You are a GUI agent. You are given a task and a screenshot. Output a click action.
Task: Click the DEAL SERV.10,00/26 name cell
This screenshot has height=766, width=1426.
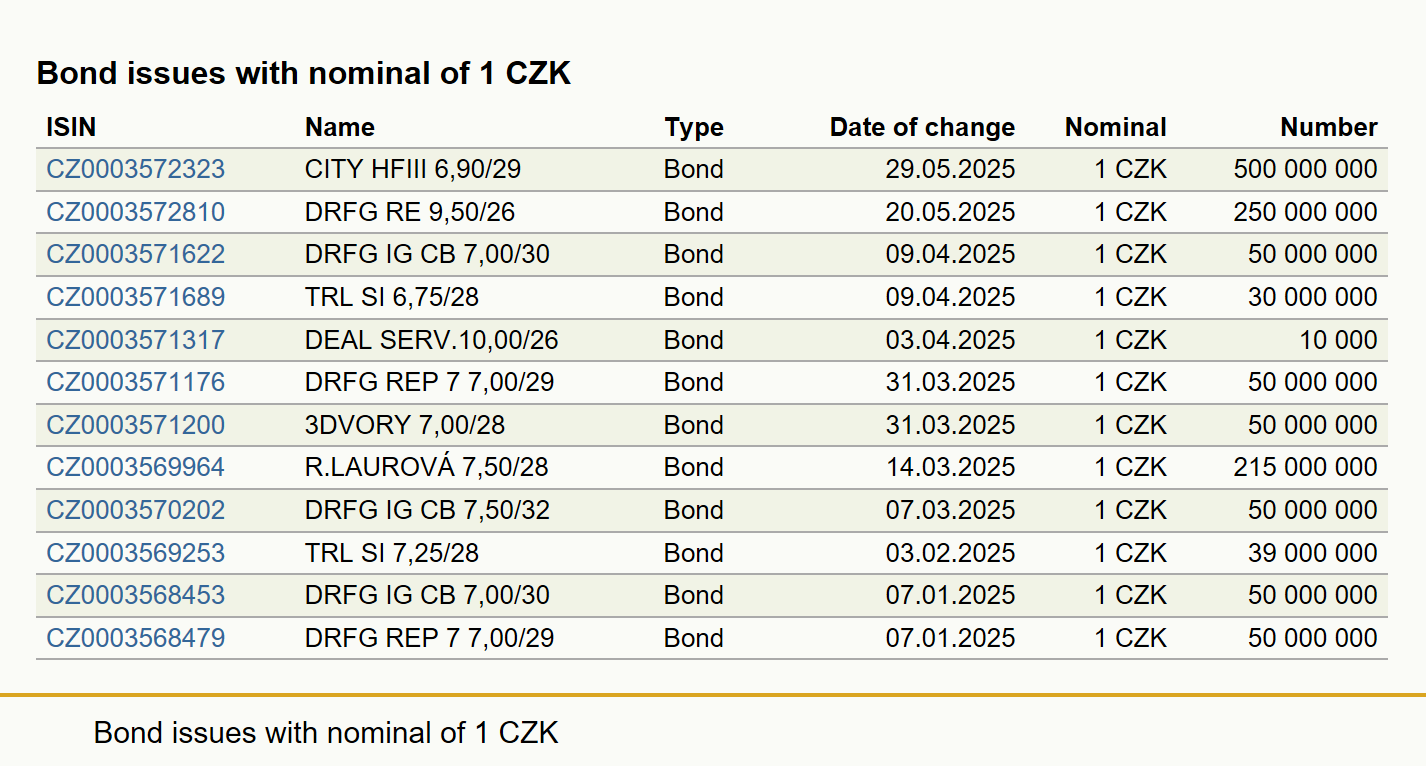[432, 340]
